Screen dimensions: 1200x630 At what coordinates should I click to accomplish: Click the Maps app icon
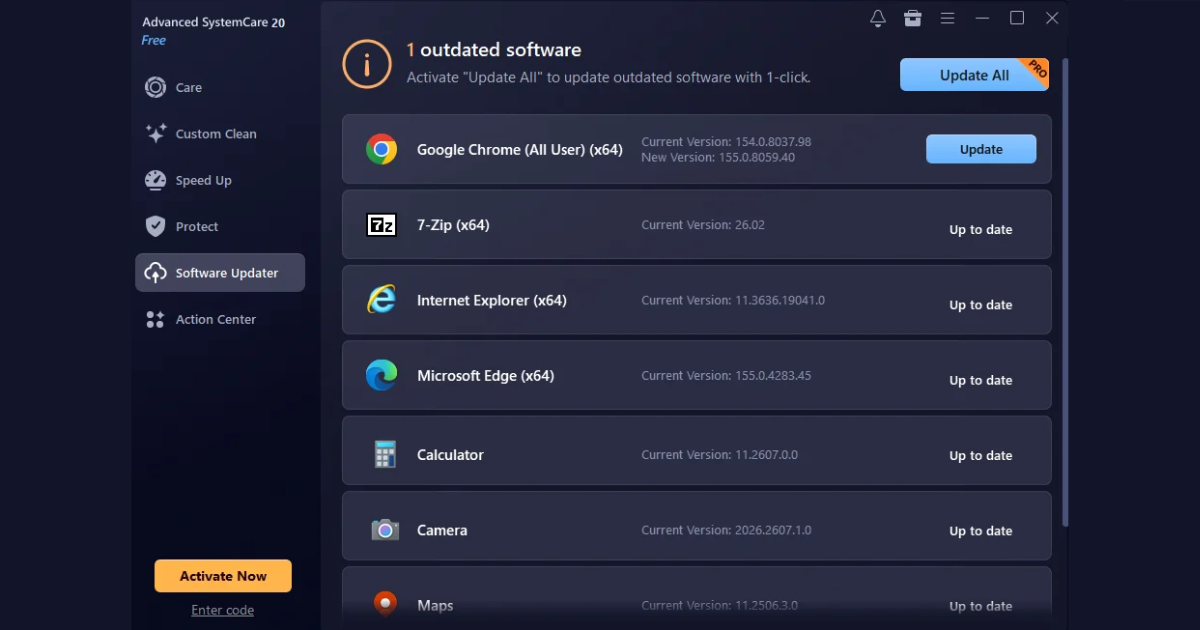[x=385, y=604]
